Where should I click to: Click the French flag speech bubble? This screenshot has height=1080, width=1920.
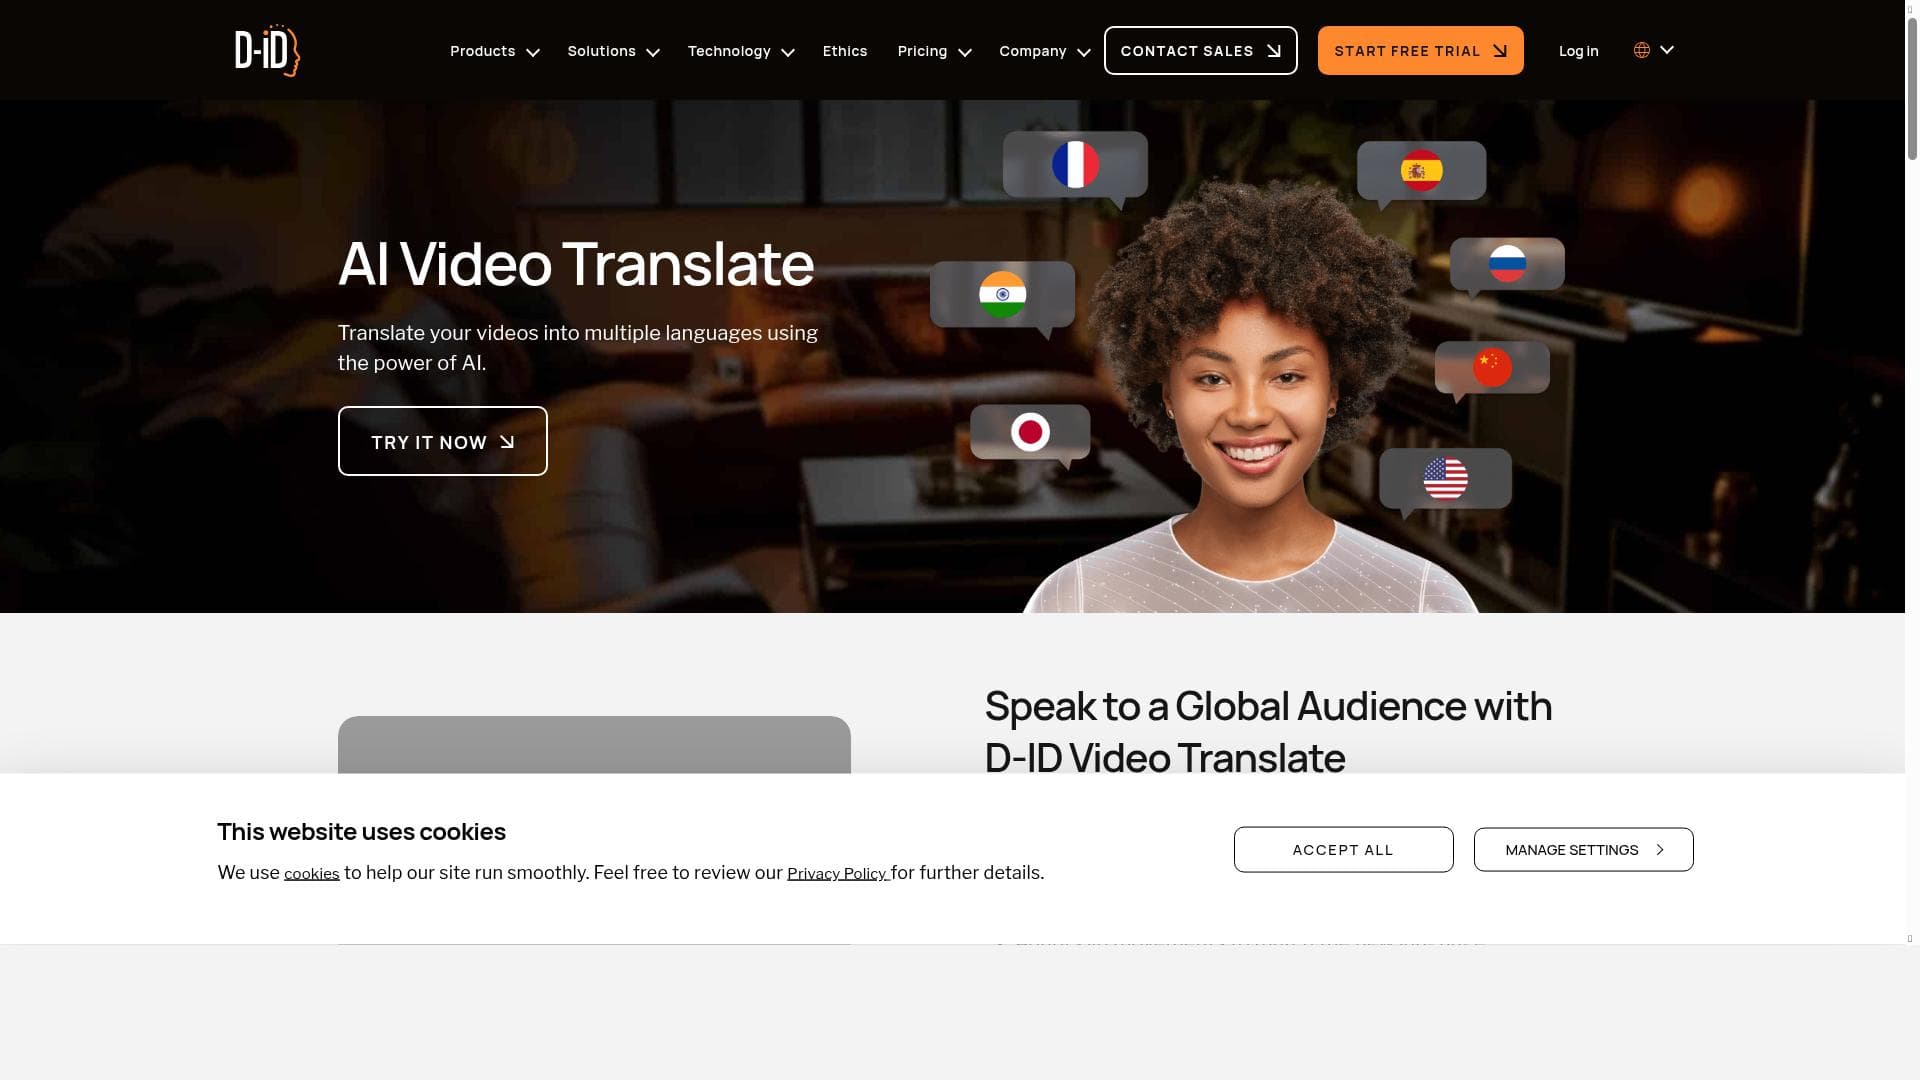[1075, 165]
